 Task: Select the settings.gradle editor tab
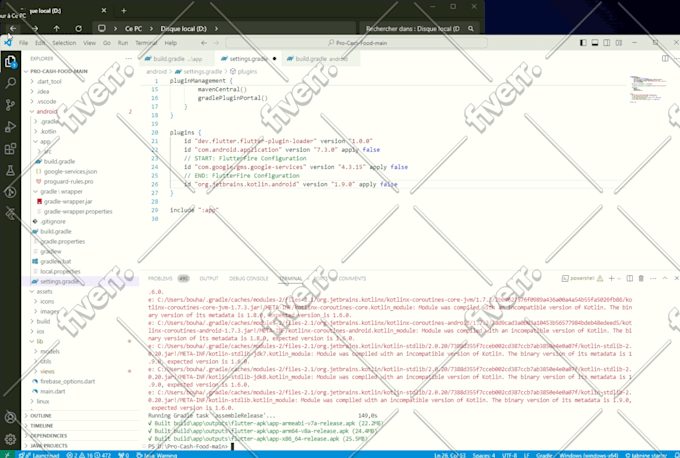coord(248,59)
